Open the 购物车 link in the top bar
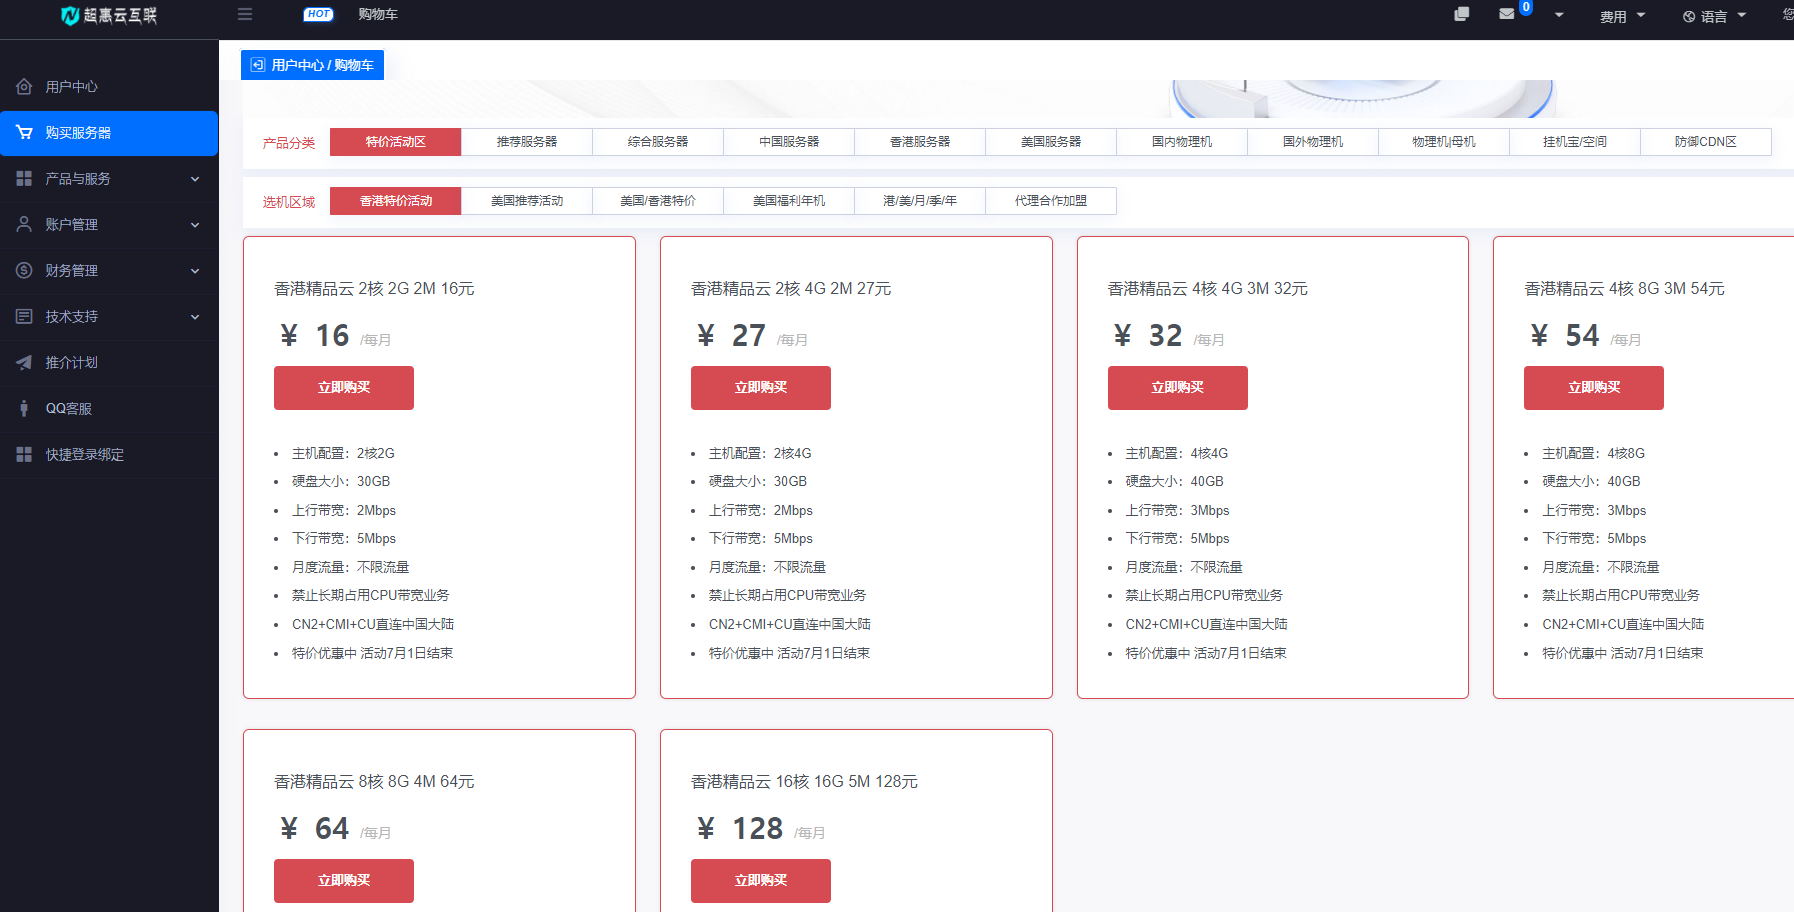The image size is (1794, 912). [x=378, y=14]
